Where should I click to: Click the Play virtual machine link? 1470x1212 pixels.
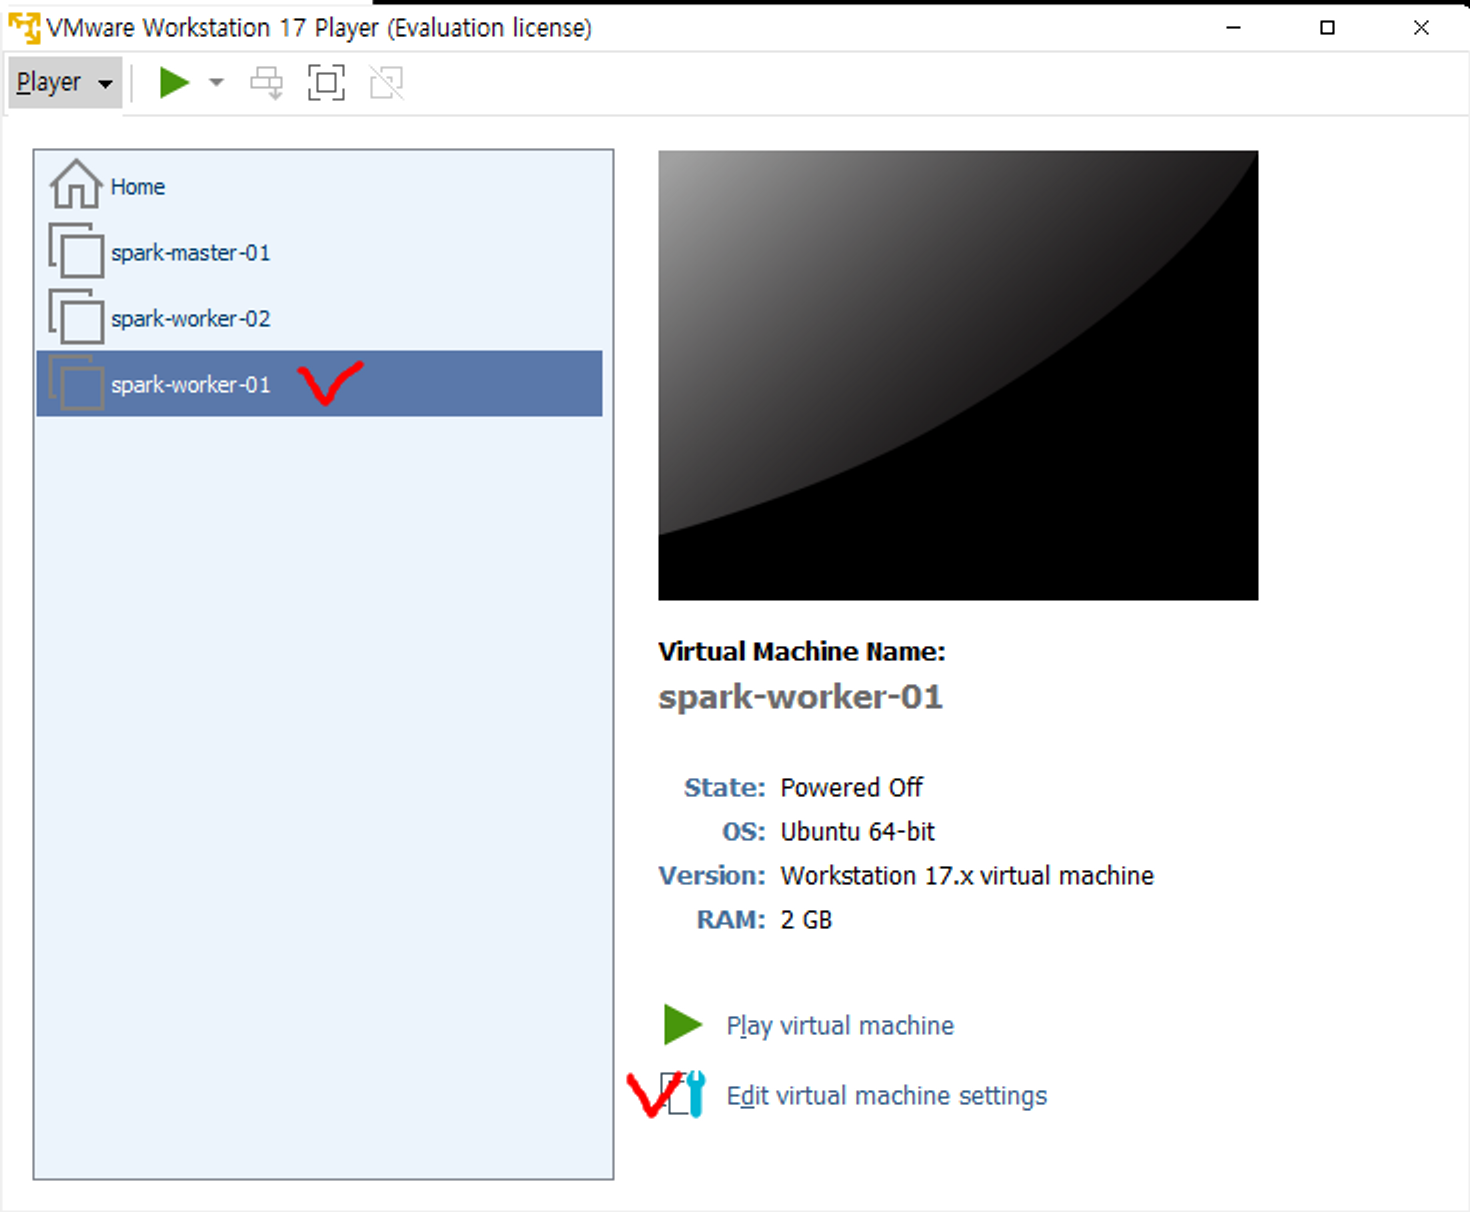point(840,1026)
